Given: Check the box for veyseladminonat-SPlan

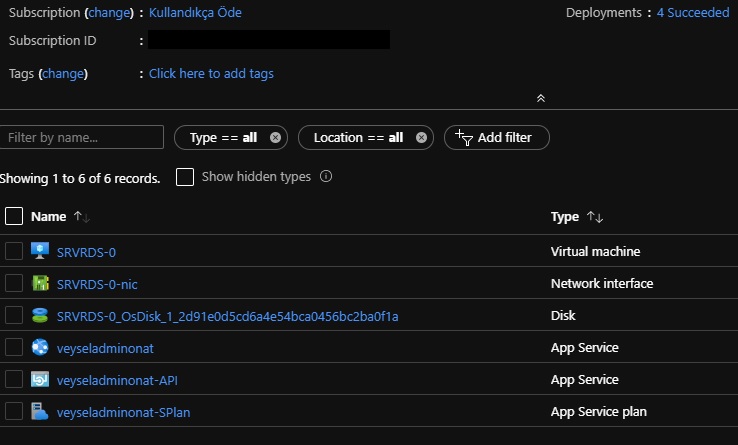Looking at the screenshot, I should [14, 411].
